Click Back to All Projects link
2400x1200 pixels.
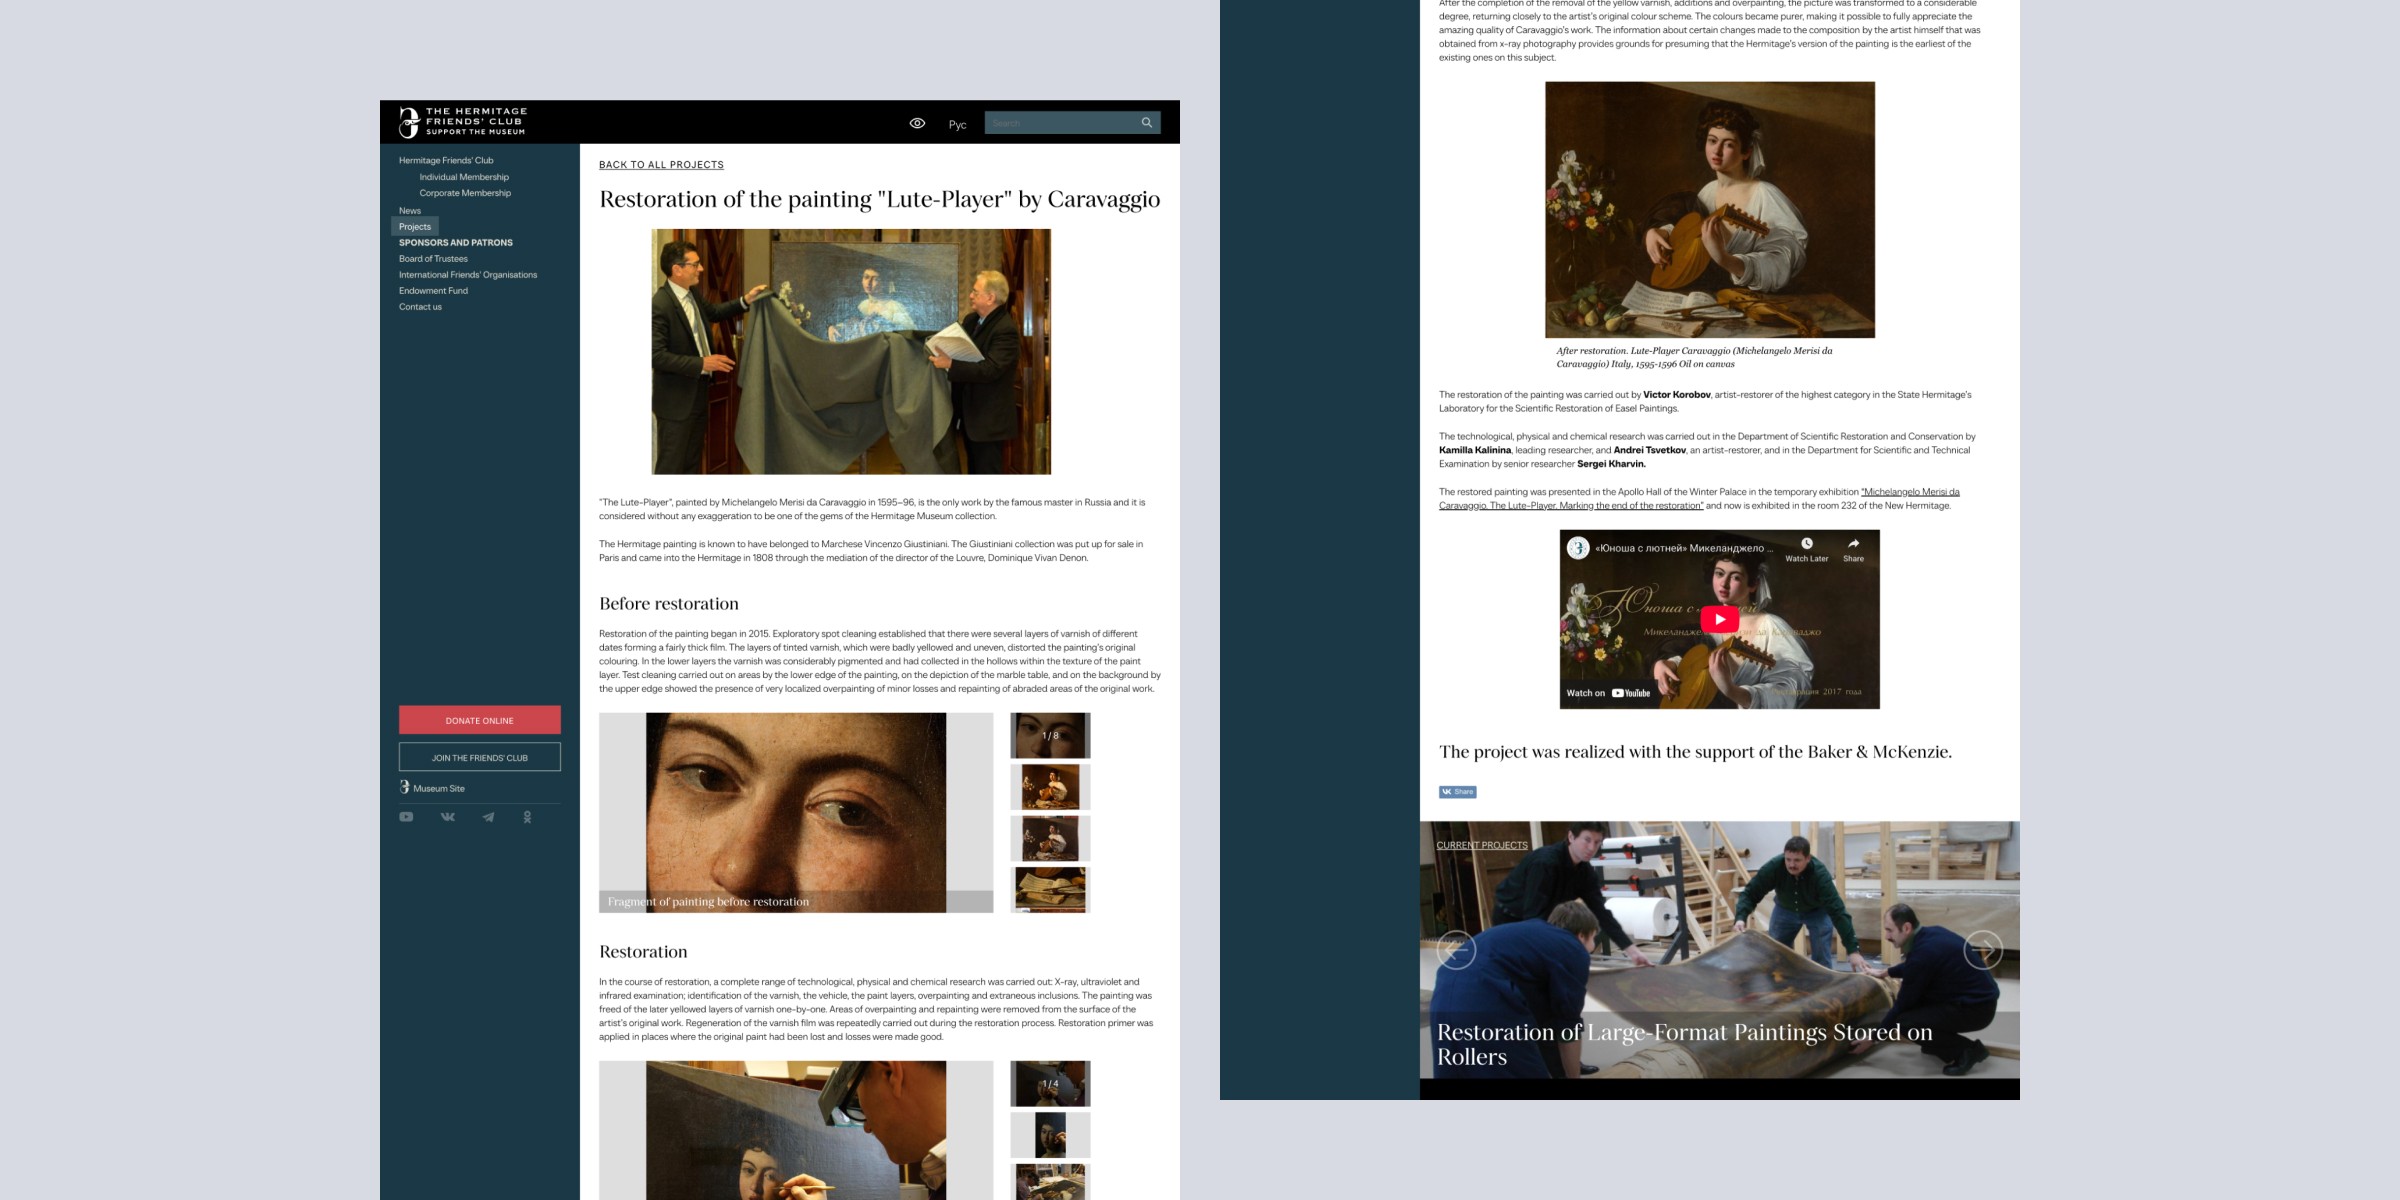coord(661,165)
